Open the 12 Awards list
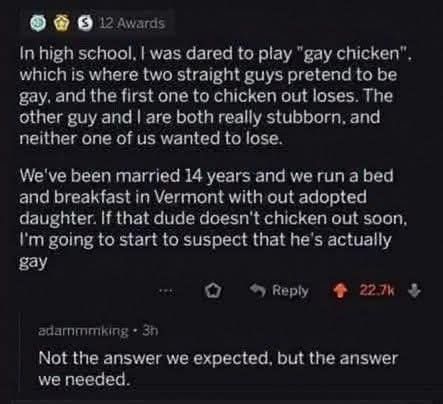443x404 pixels. [132, 23]
